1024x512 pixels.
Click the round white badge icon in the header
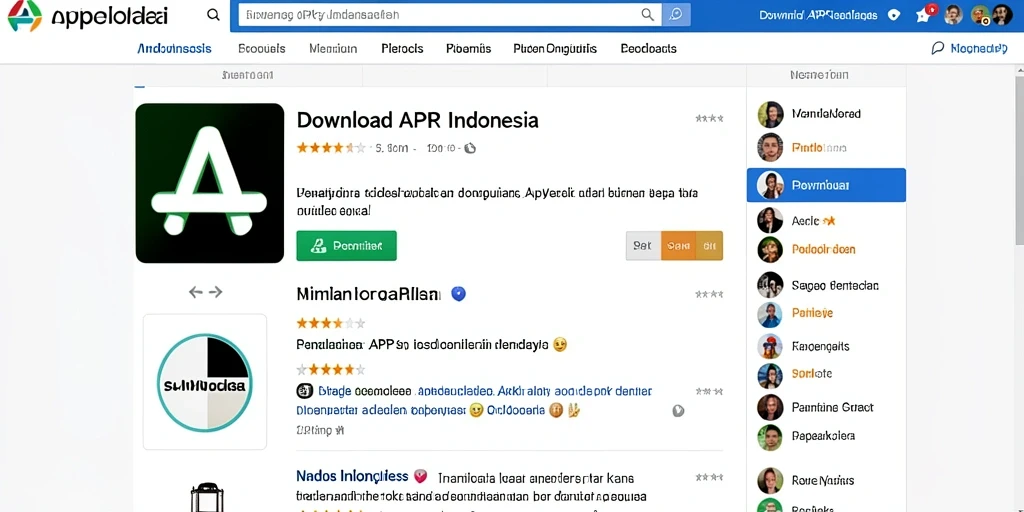tap(894, 15)
